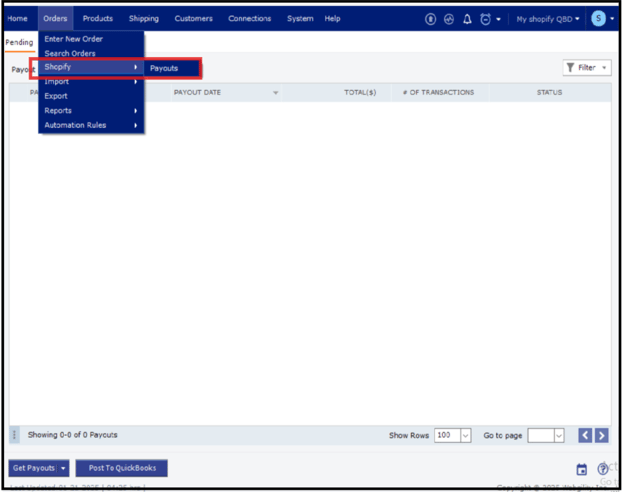The width and height of the screenshot is (624, 492).
Task: Click the alarm clock icon
Action: (485, 19)
